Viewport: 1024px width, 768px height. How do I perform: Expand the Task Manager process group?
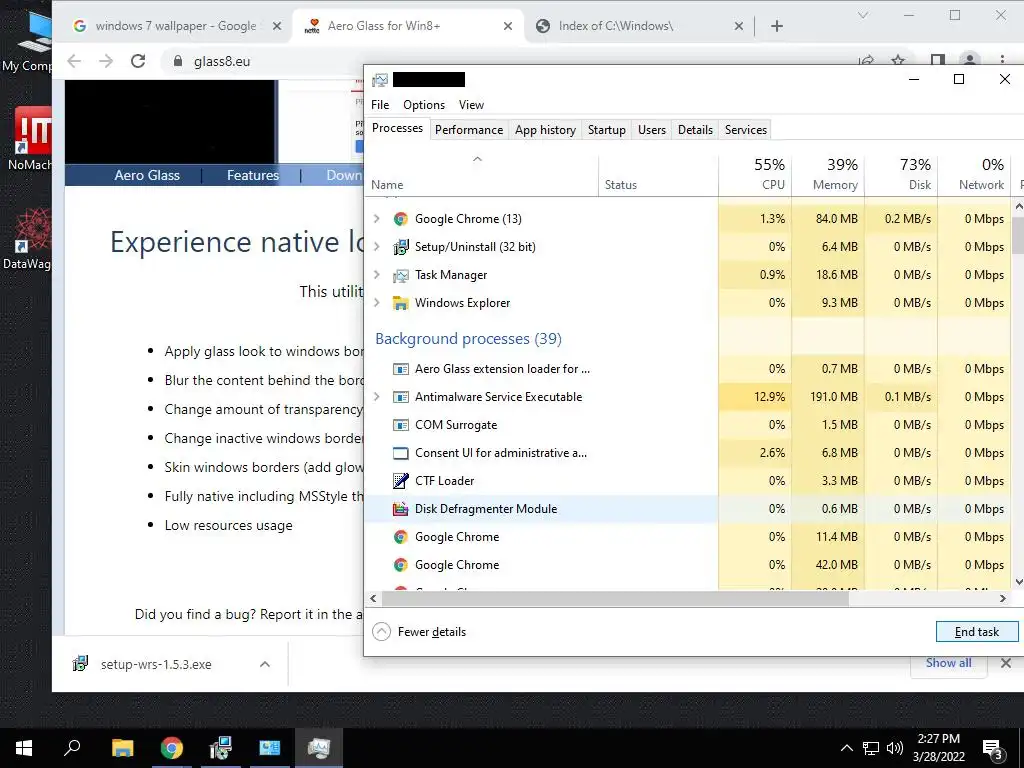click(x=377, y=275)
